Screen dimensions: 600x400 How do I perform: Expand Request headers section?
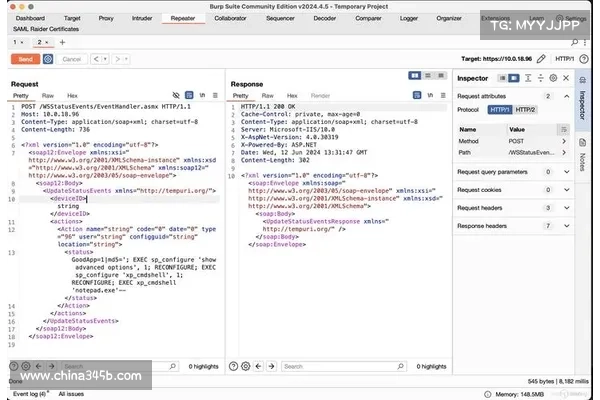(567, 208)
